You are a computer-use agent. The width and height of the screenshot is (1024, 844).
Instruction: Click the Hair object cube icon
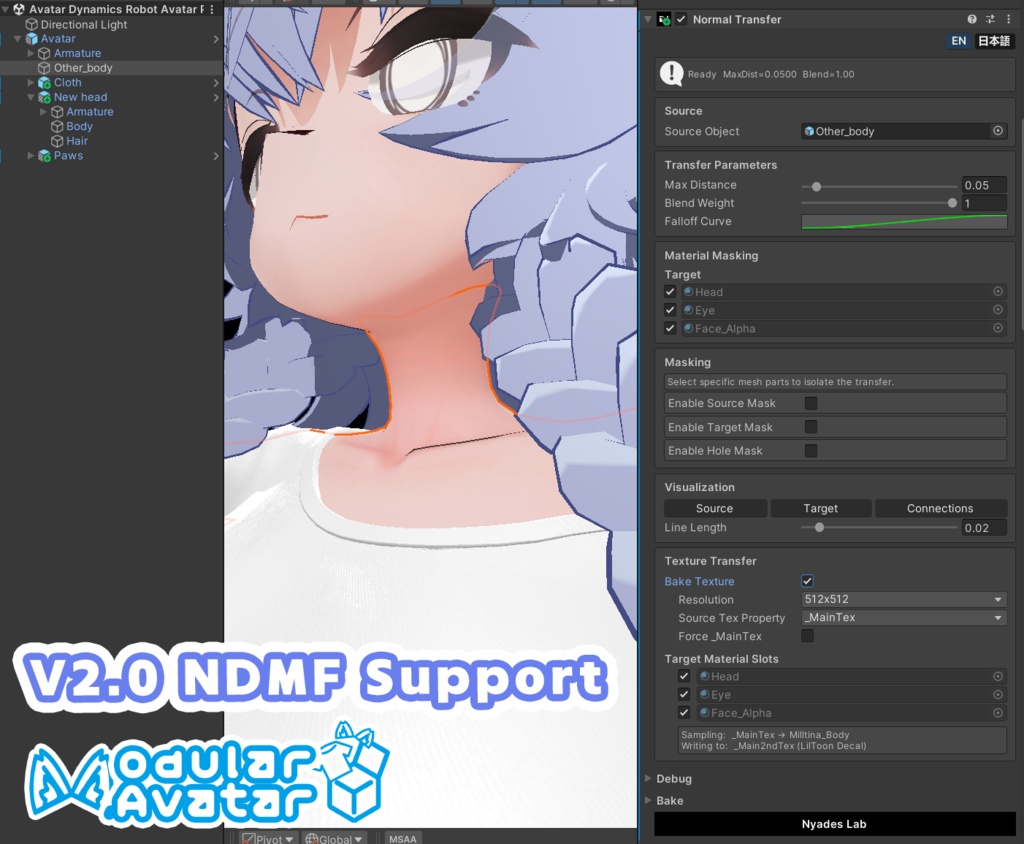coord(57,141)
